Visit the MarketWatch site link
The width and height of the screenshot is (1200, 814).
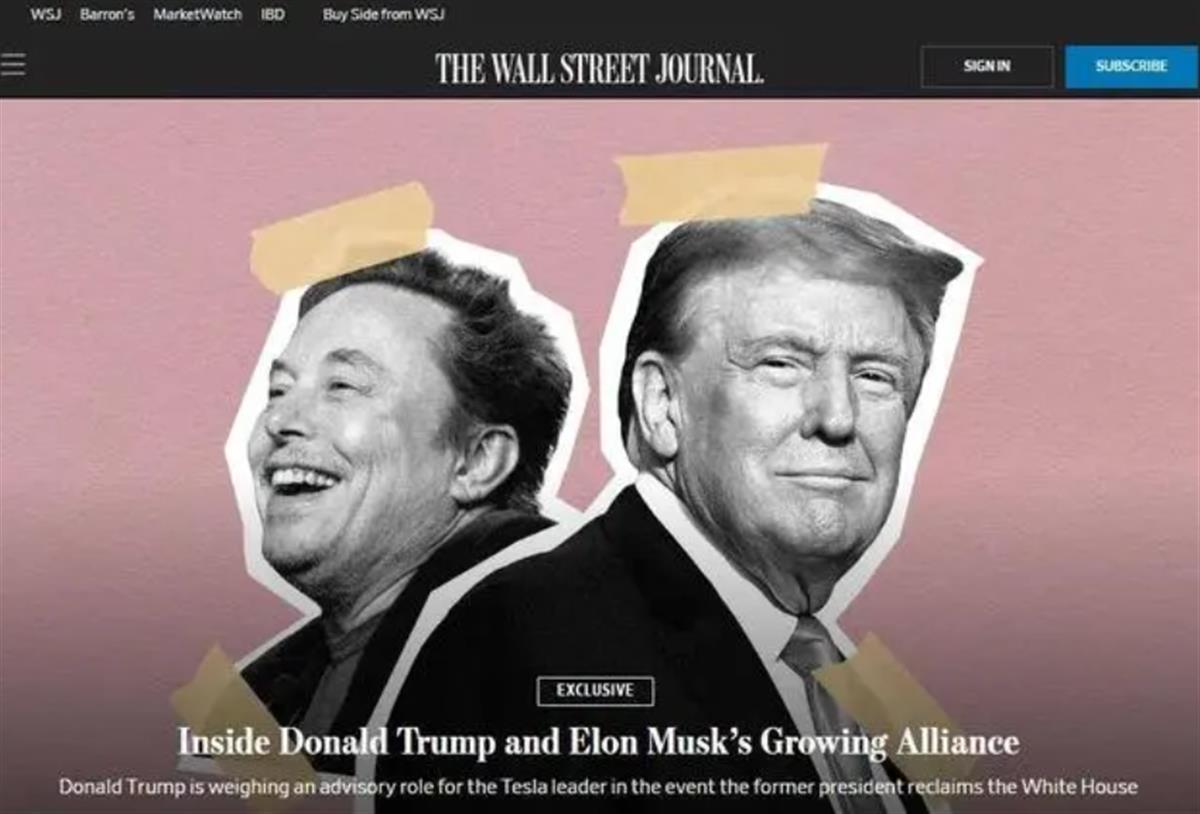(197, 14)
